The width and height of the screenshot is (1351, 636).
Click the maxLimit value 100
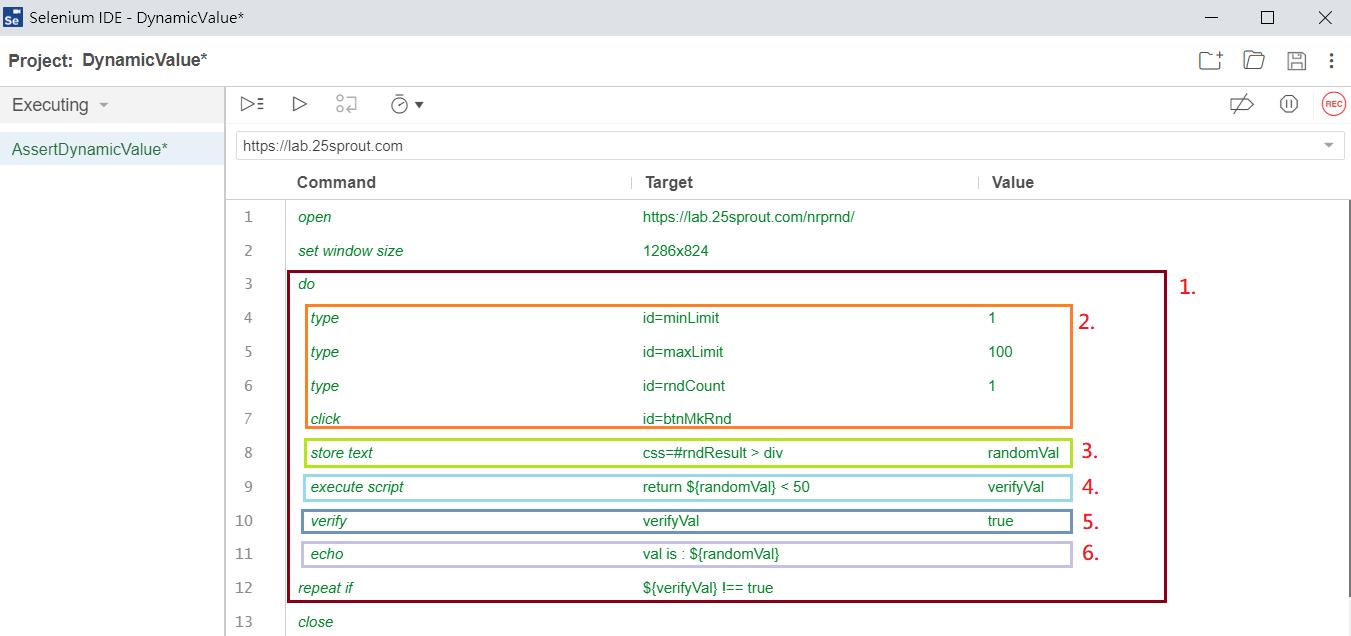point(1000,352)
